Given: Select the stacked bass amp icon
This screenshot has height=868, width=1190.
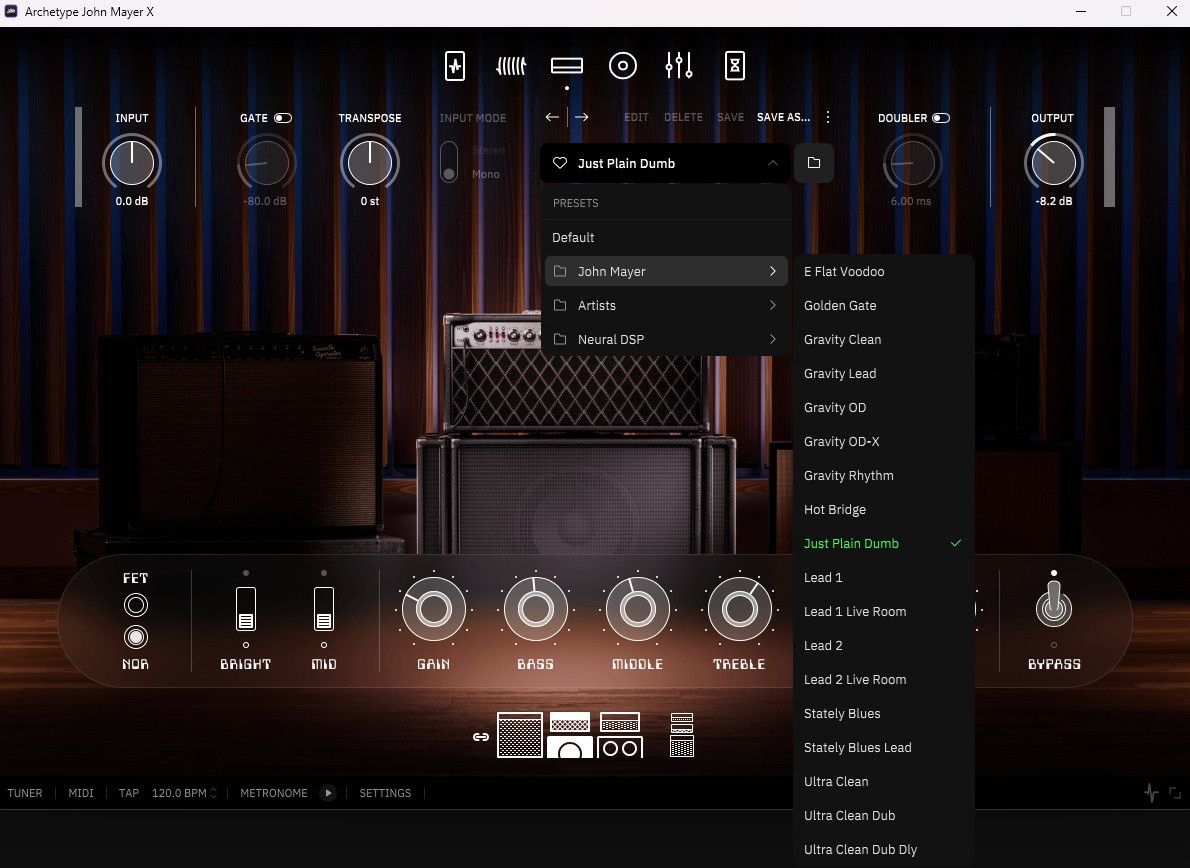Looking at the screenshot, I should tap(682, 734).
